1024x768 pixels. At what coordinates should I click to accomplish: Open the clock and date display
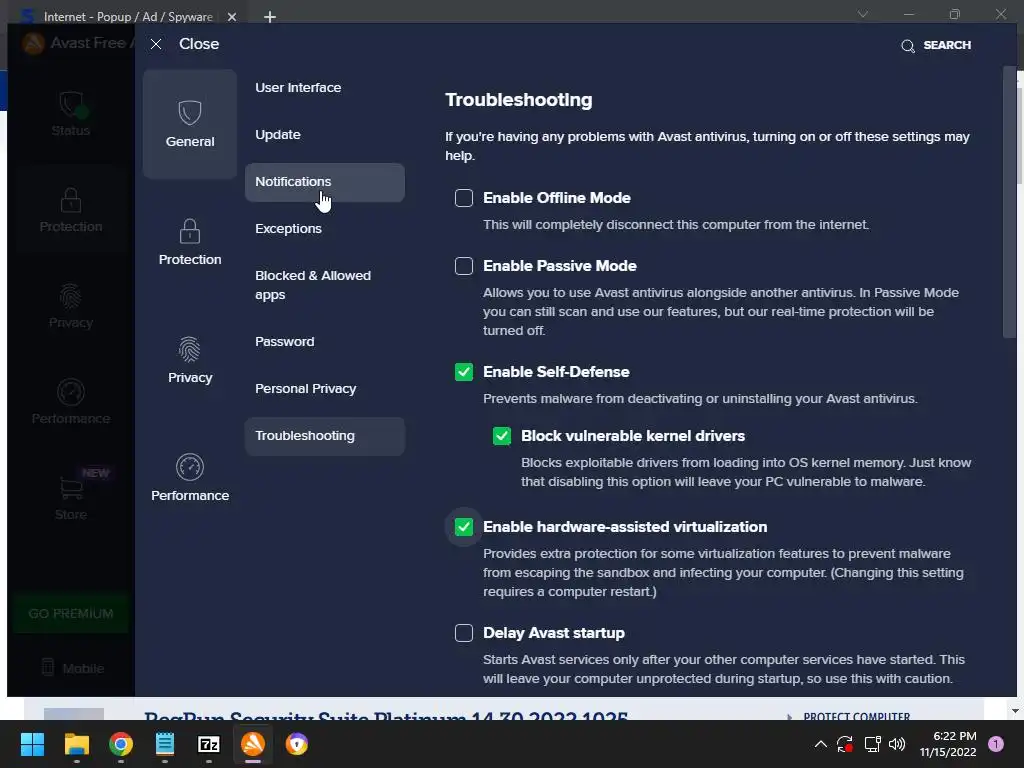(948, 744)
